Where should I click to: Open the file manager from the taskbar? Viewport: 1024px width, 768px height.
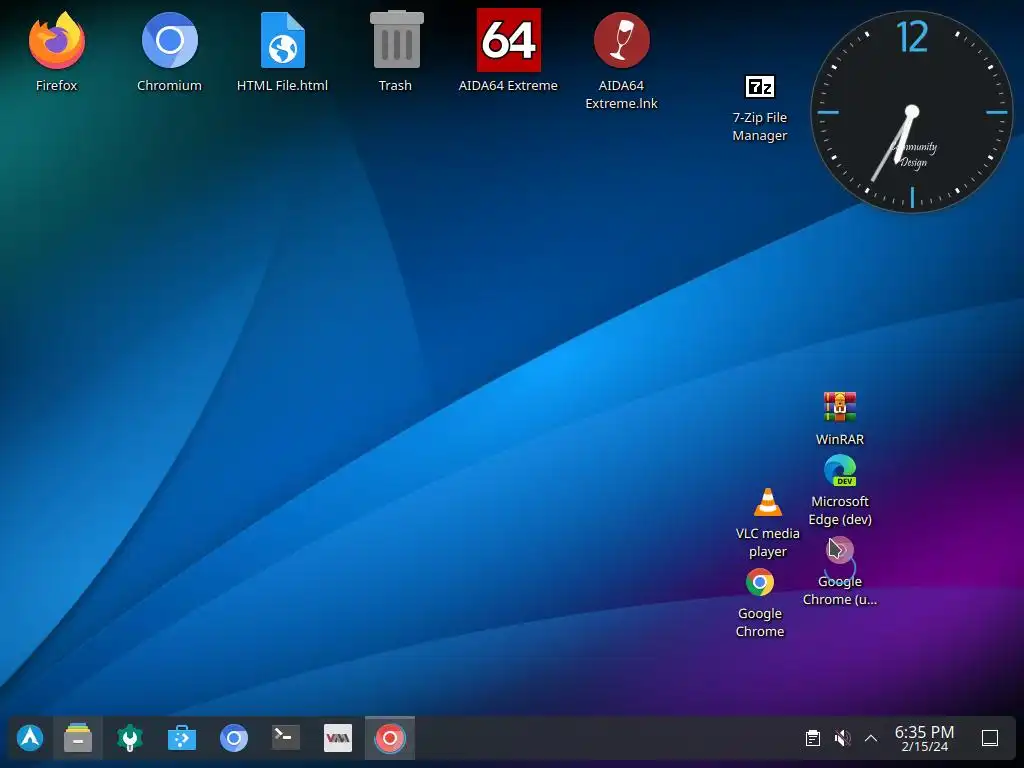pyautogui.click(x=78, y=738)
